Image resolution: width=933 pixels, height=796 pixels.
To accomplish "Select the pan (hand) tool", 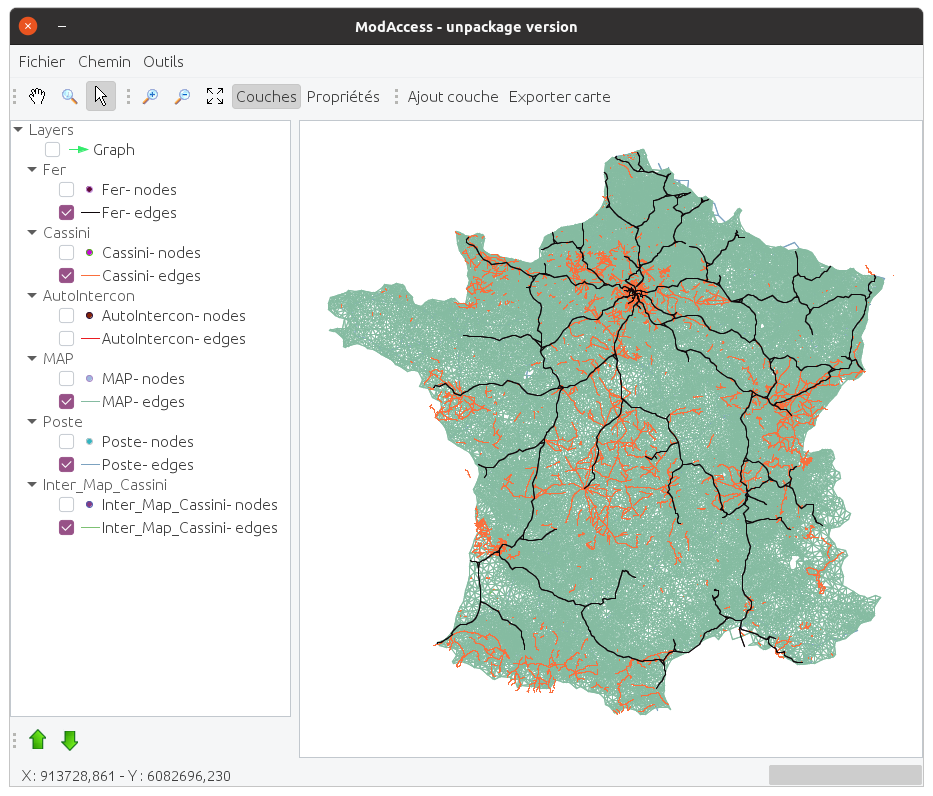I will pos(37,96).
